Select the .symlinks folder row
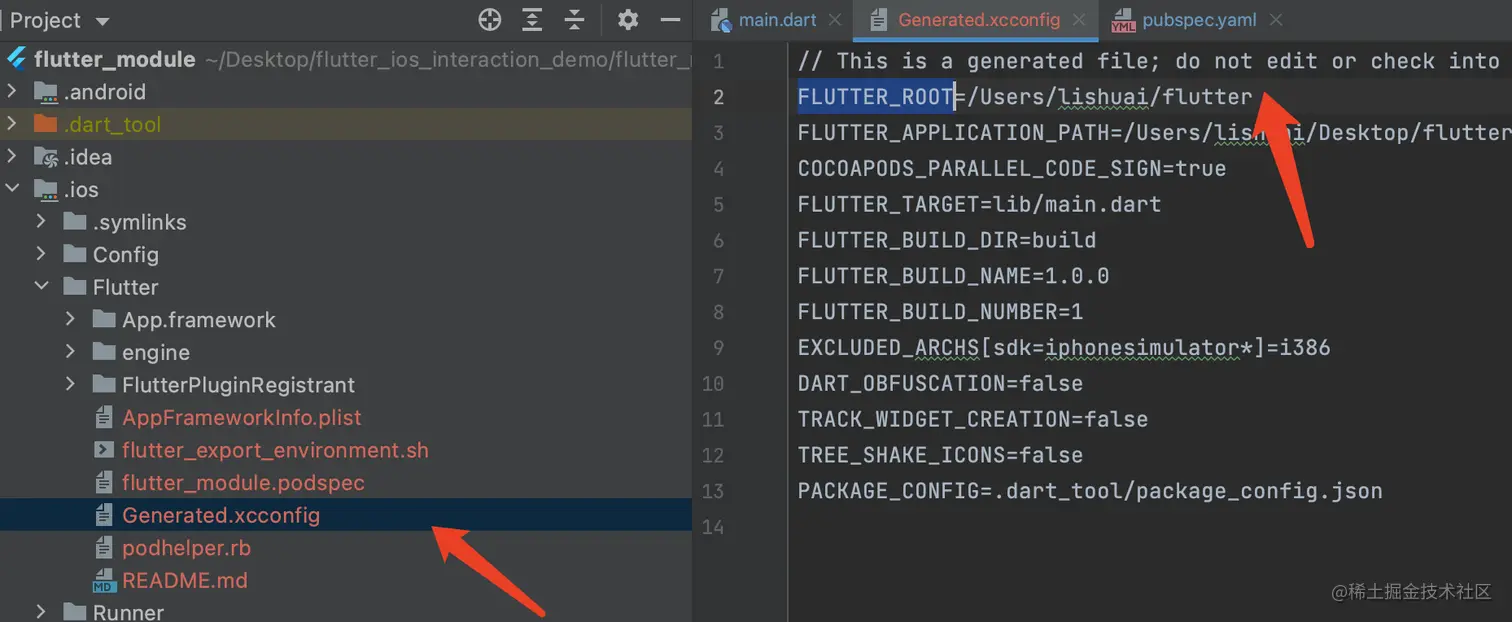Image resolution: width=1512 pixels, height=622 pixels. click(346, 222)
